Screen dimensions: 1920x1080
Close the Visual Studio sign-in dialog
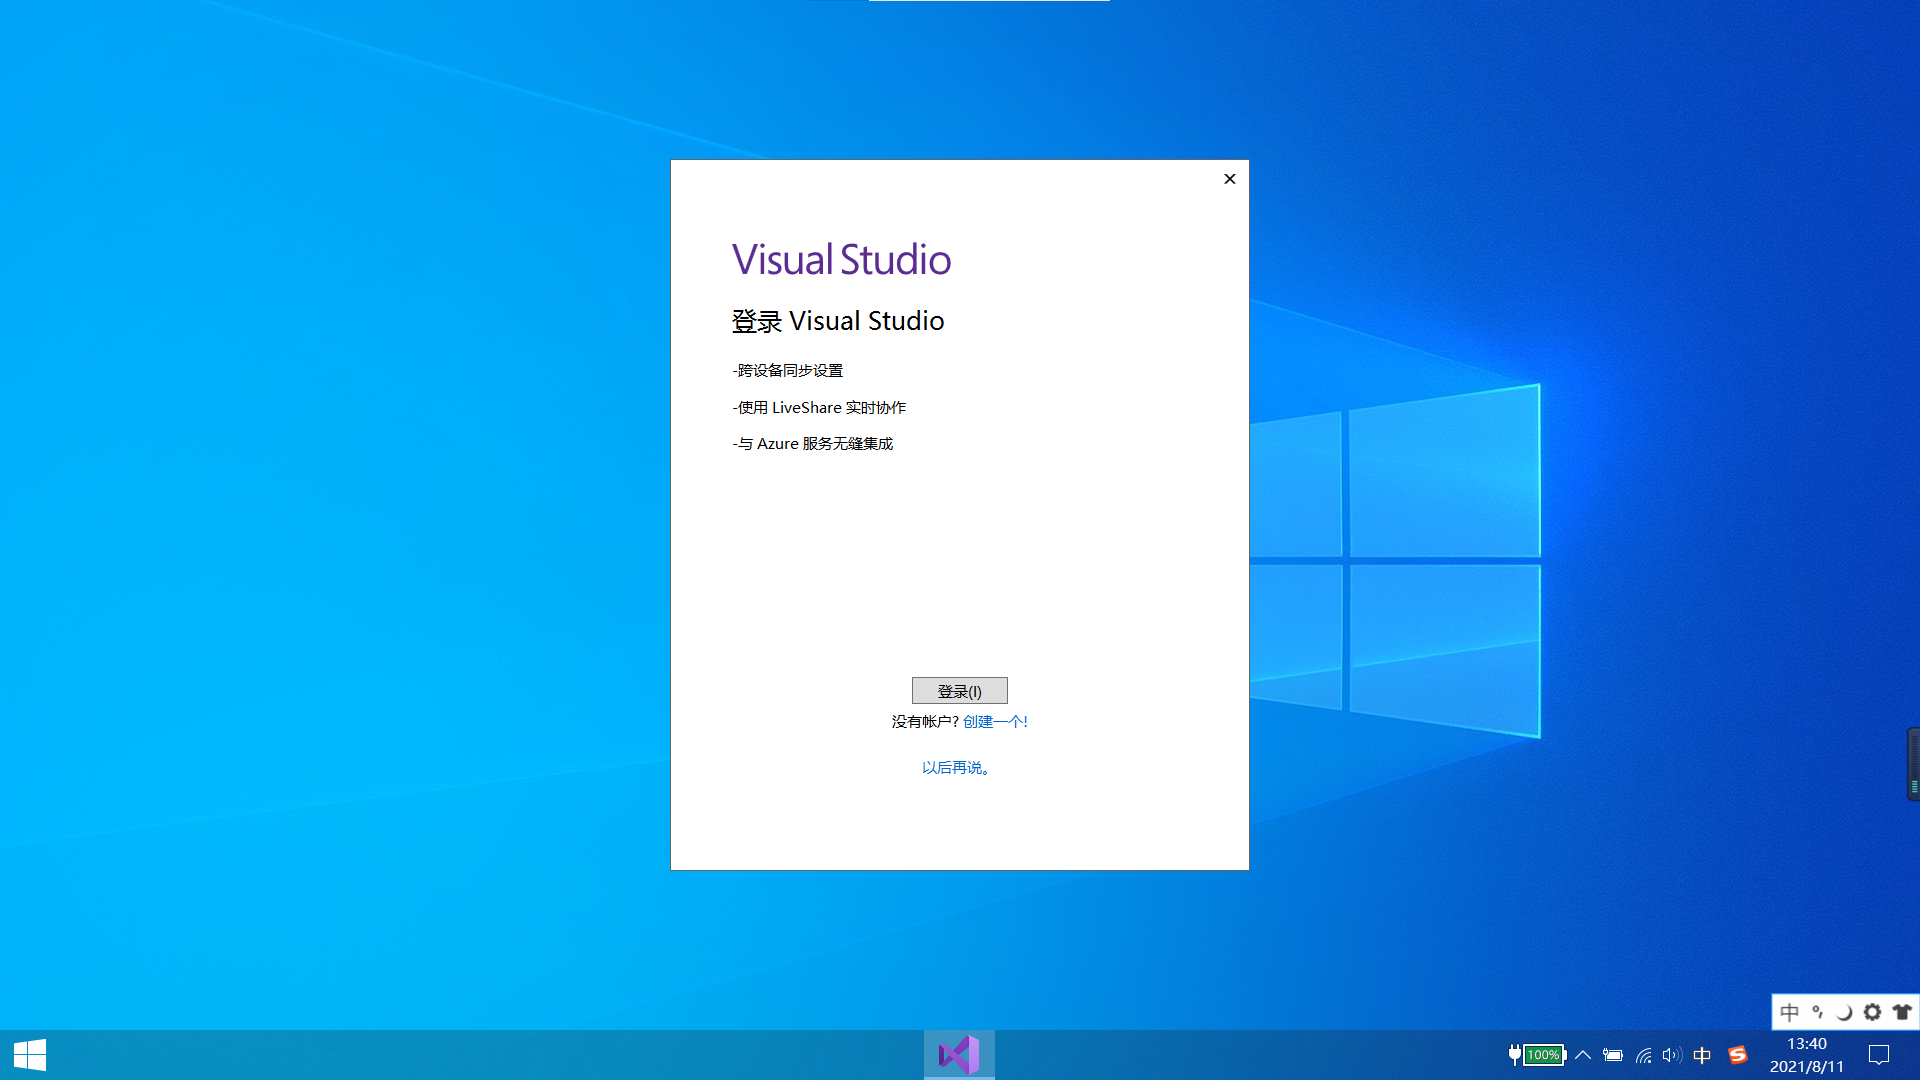pos(1229,179)
